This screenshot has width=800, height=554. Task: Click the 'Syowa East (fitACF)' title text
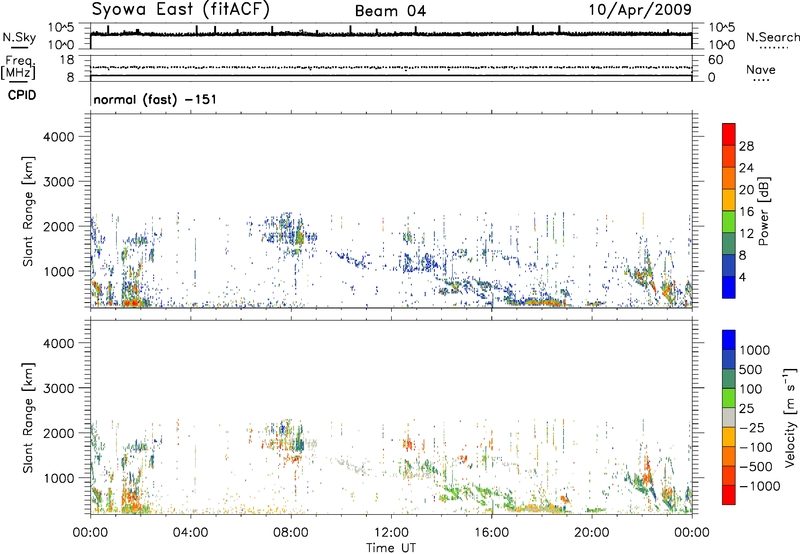[x=180, y=10]
